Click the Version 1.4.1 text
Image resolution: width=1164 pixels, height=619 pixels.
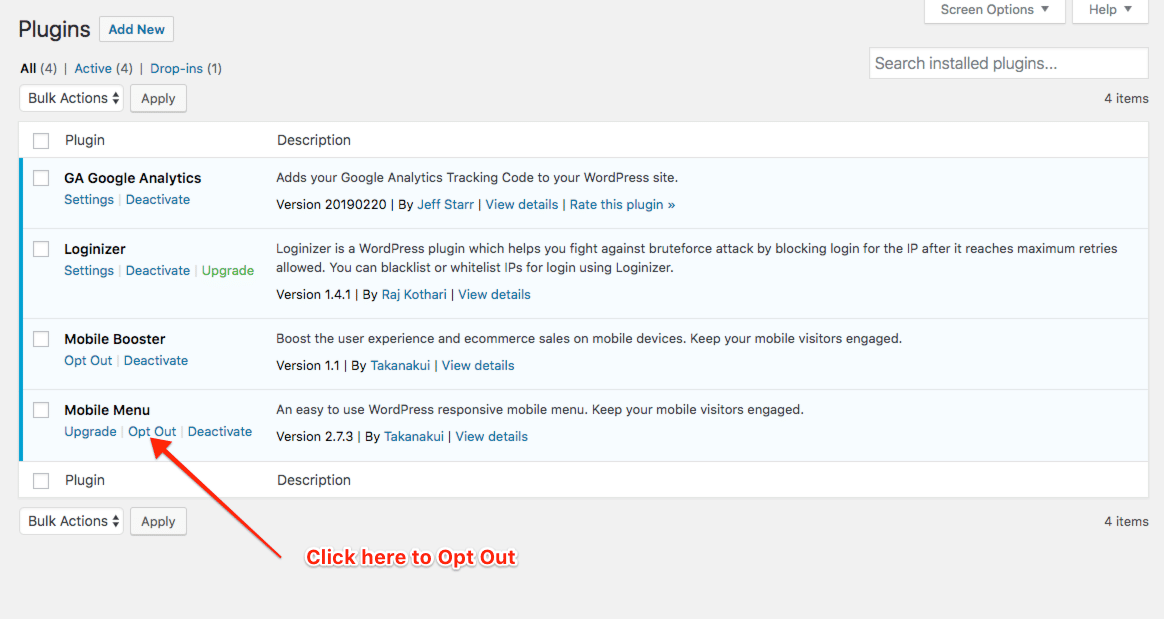pyautogui.click(x=313, y=295)
